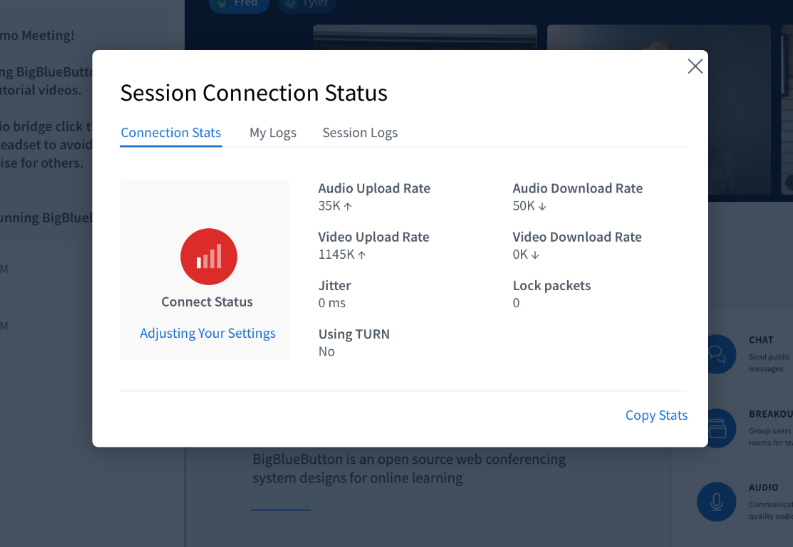Click the Breakout rooms icon in background

718,428
